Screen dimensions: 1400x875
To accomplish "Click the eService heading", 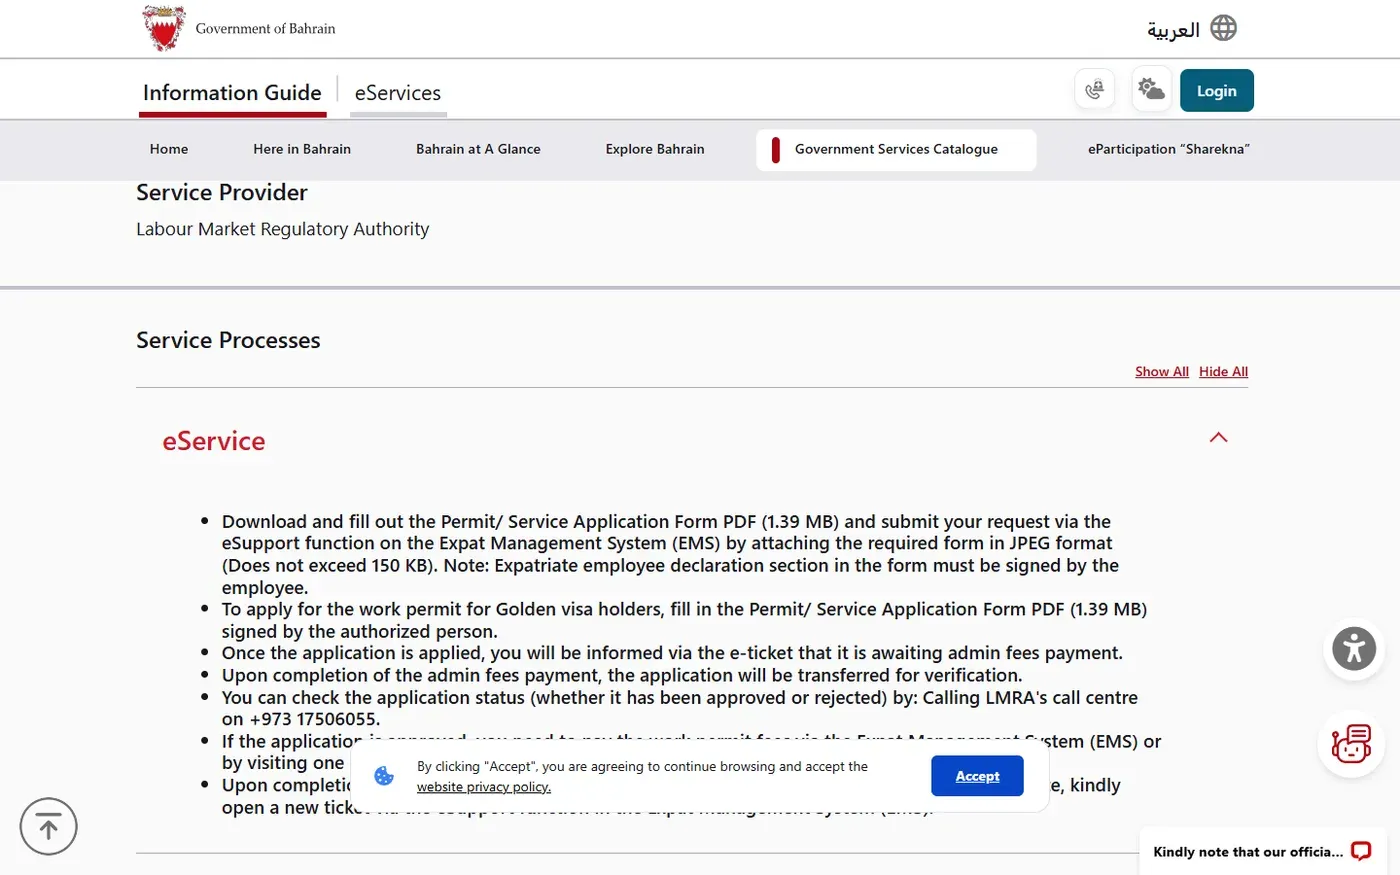I will [x=214, y=441].
